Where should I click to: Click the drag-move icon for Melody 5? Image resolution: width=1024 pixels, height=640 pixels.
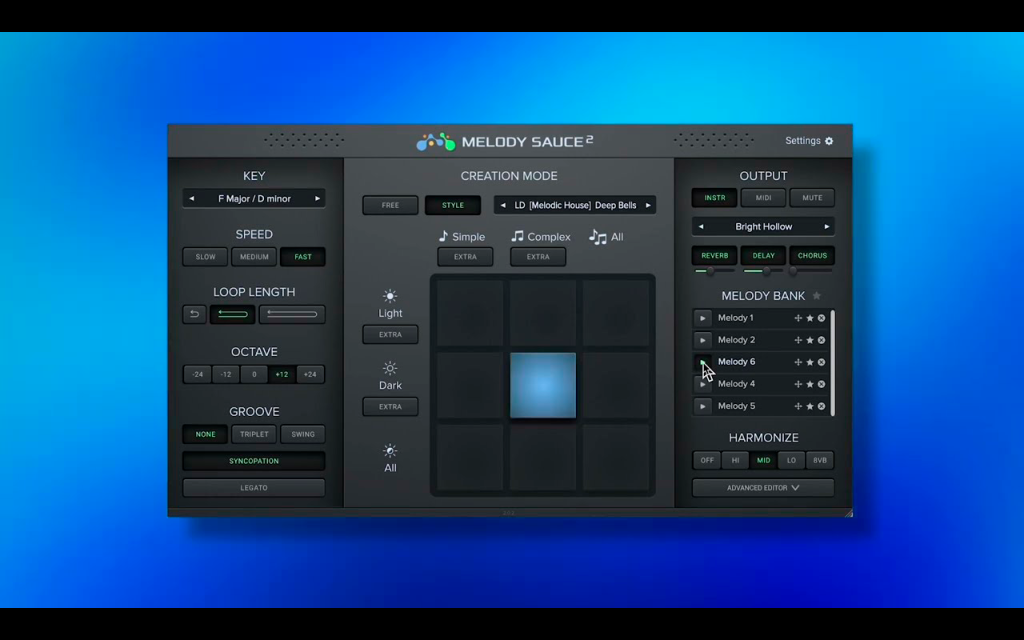798,406
